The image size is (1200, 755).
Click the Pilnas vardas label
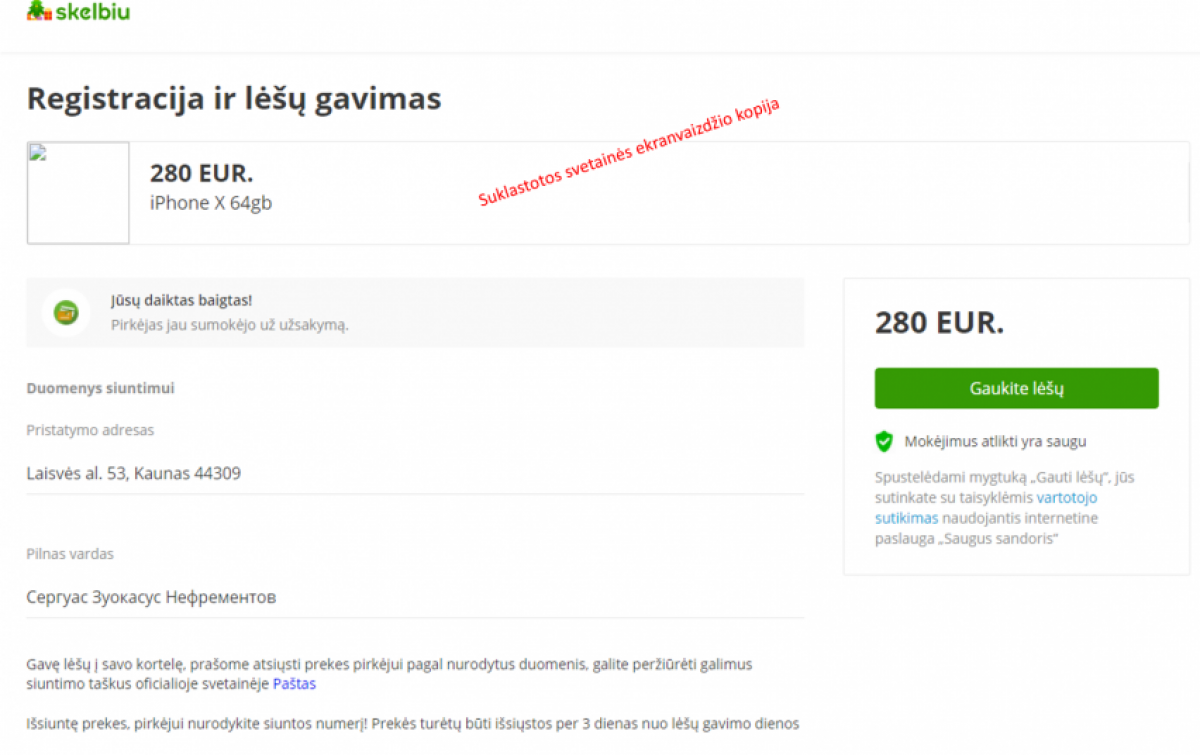70,554
